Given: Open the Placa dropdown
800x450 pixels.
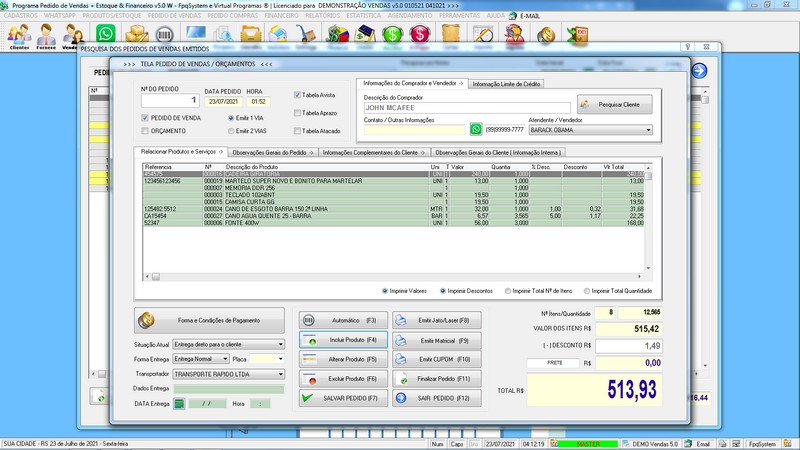Looking at the screenshot, I should [281, 359].
